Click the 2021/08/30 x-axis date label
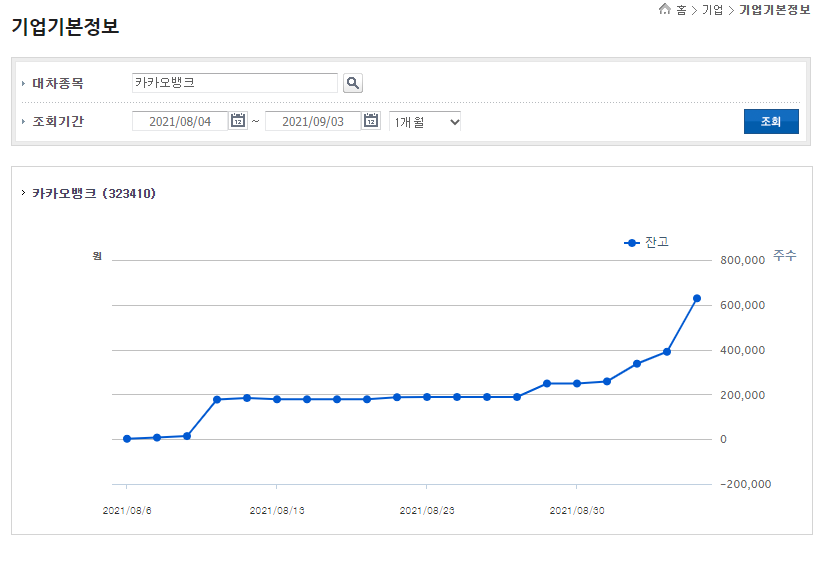 (x=577, y=510)
